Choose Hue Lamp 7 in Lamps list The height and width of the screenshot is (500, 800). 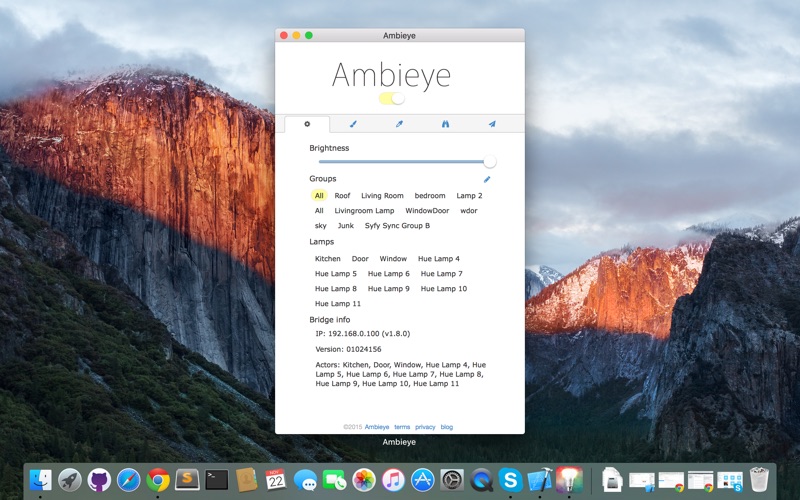coord(441,273)
